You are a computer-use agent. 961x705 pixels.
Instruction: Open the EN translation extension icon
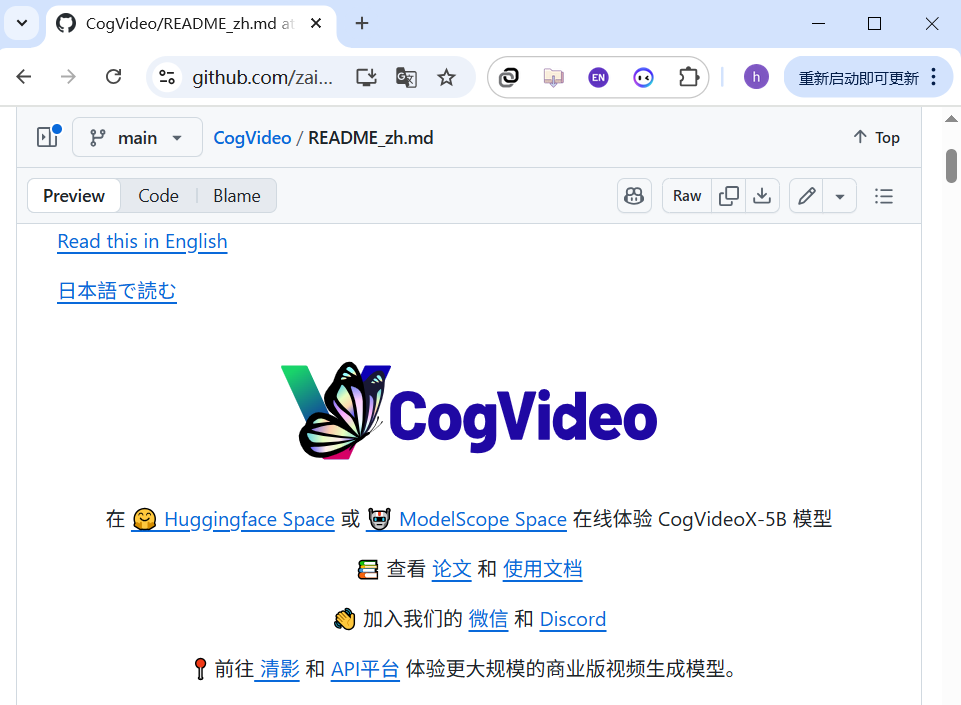tap(598, 76)
